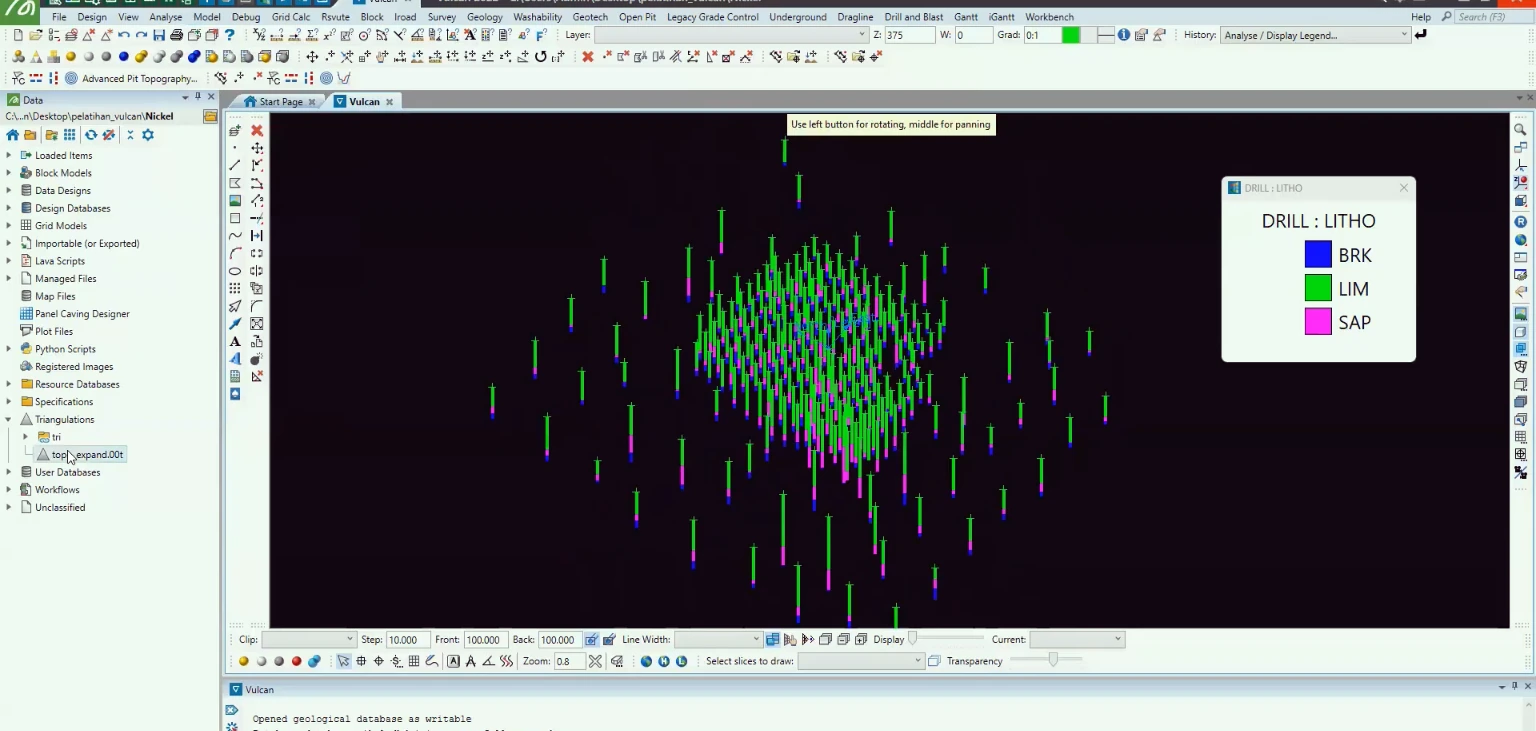Click the arrow select pointer icon

344,661
